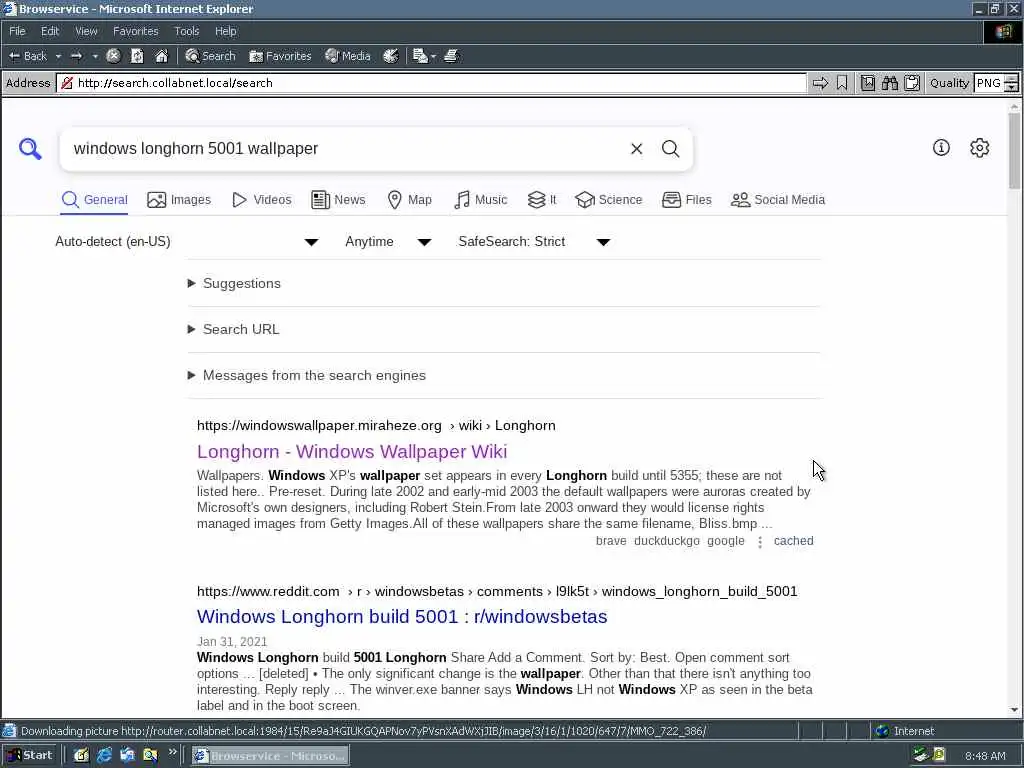Switch to the Science tab
1024x768 pixels.
(608, 200)
